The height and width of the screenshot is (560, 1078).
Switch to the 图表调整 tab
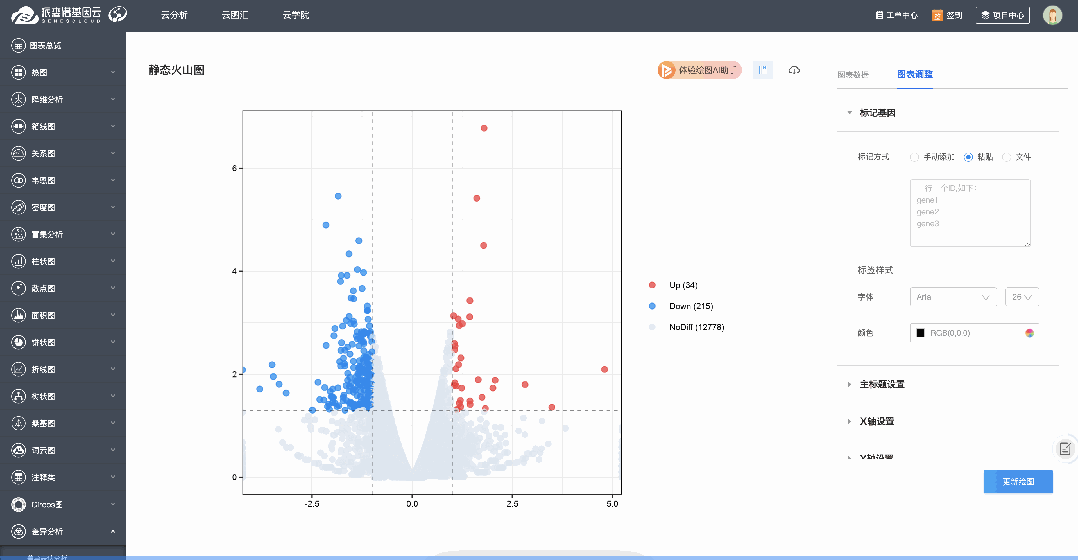tap(914, 75)
